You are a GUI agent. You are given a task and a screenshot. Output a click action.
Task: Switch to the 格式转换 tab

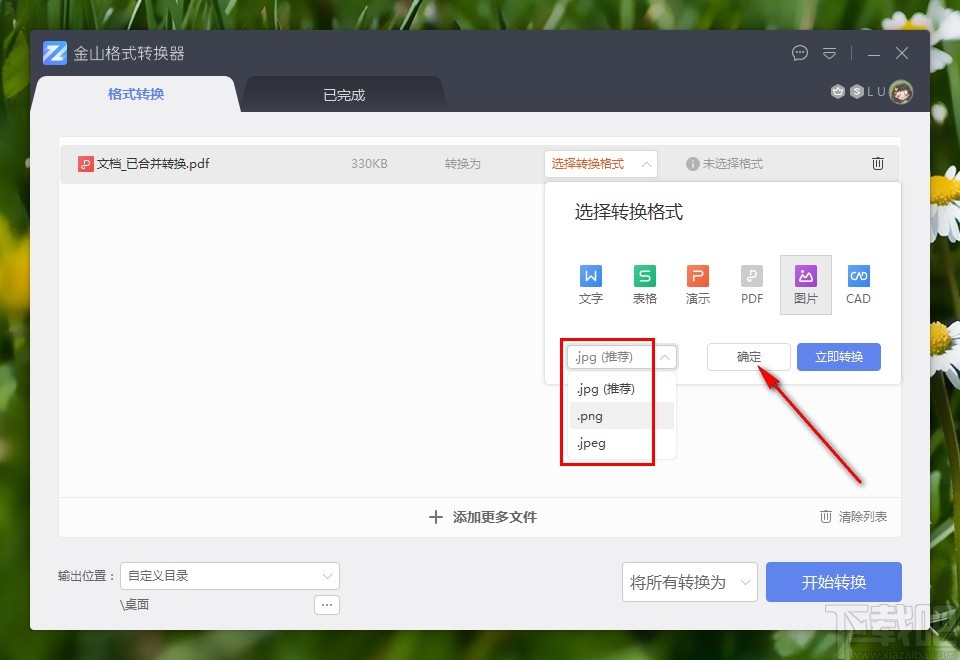click(x=135, y=95)
